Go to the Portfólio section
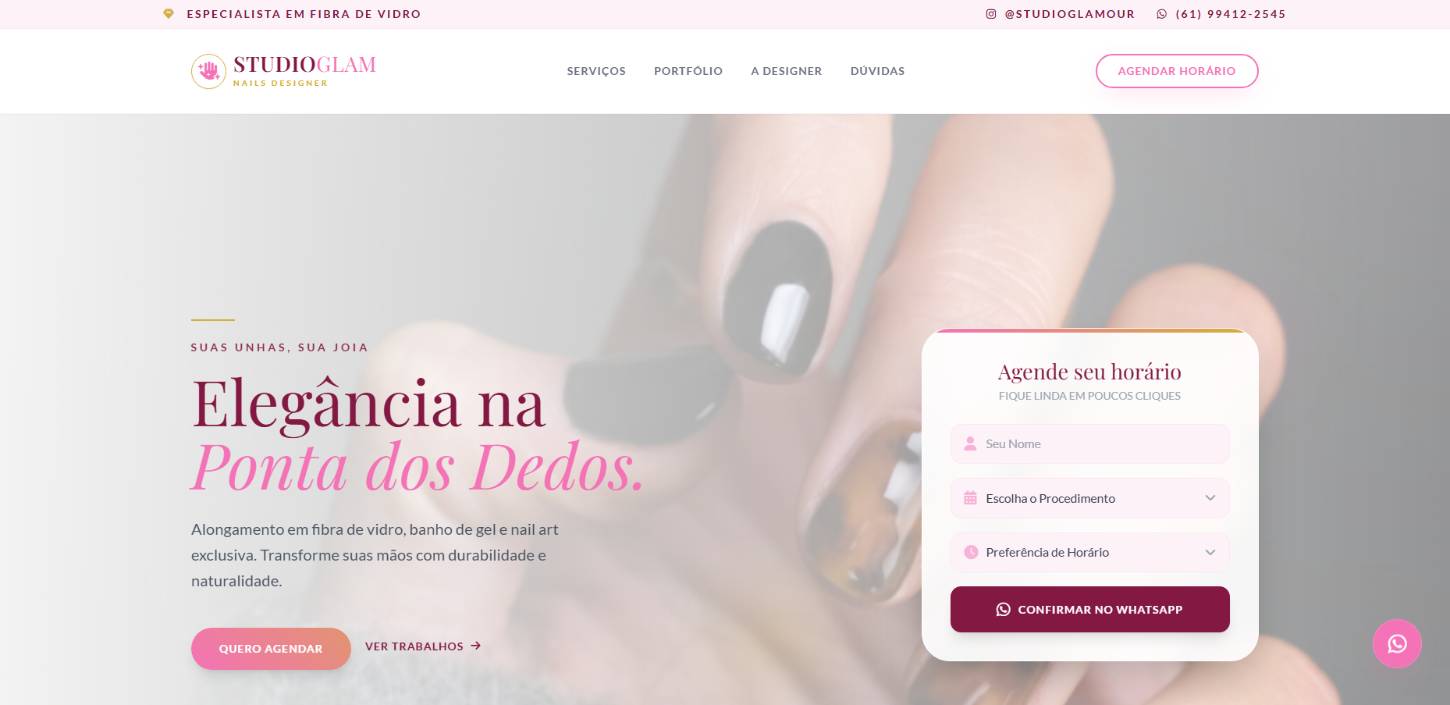The image size is (1450, 705). pyautogui.click(x=688, y=71)
